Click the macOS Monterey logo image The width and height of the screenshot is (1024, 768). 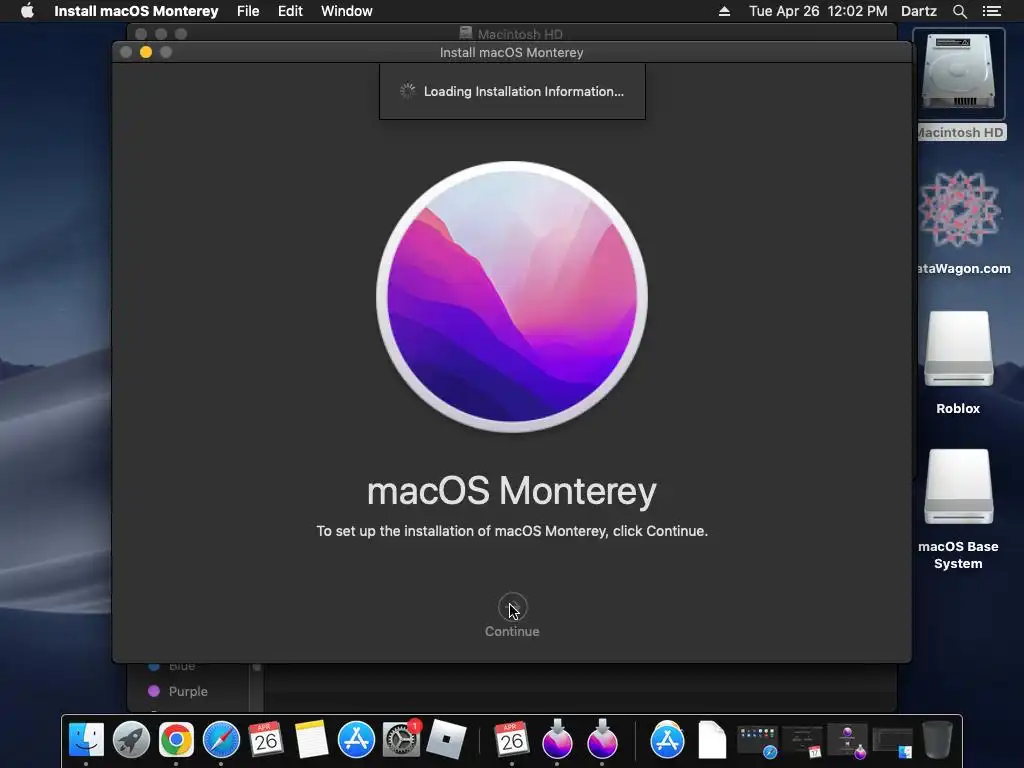click(x=512, y=296)
